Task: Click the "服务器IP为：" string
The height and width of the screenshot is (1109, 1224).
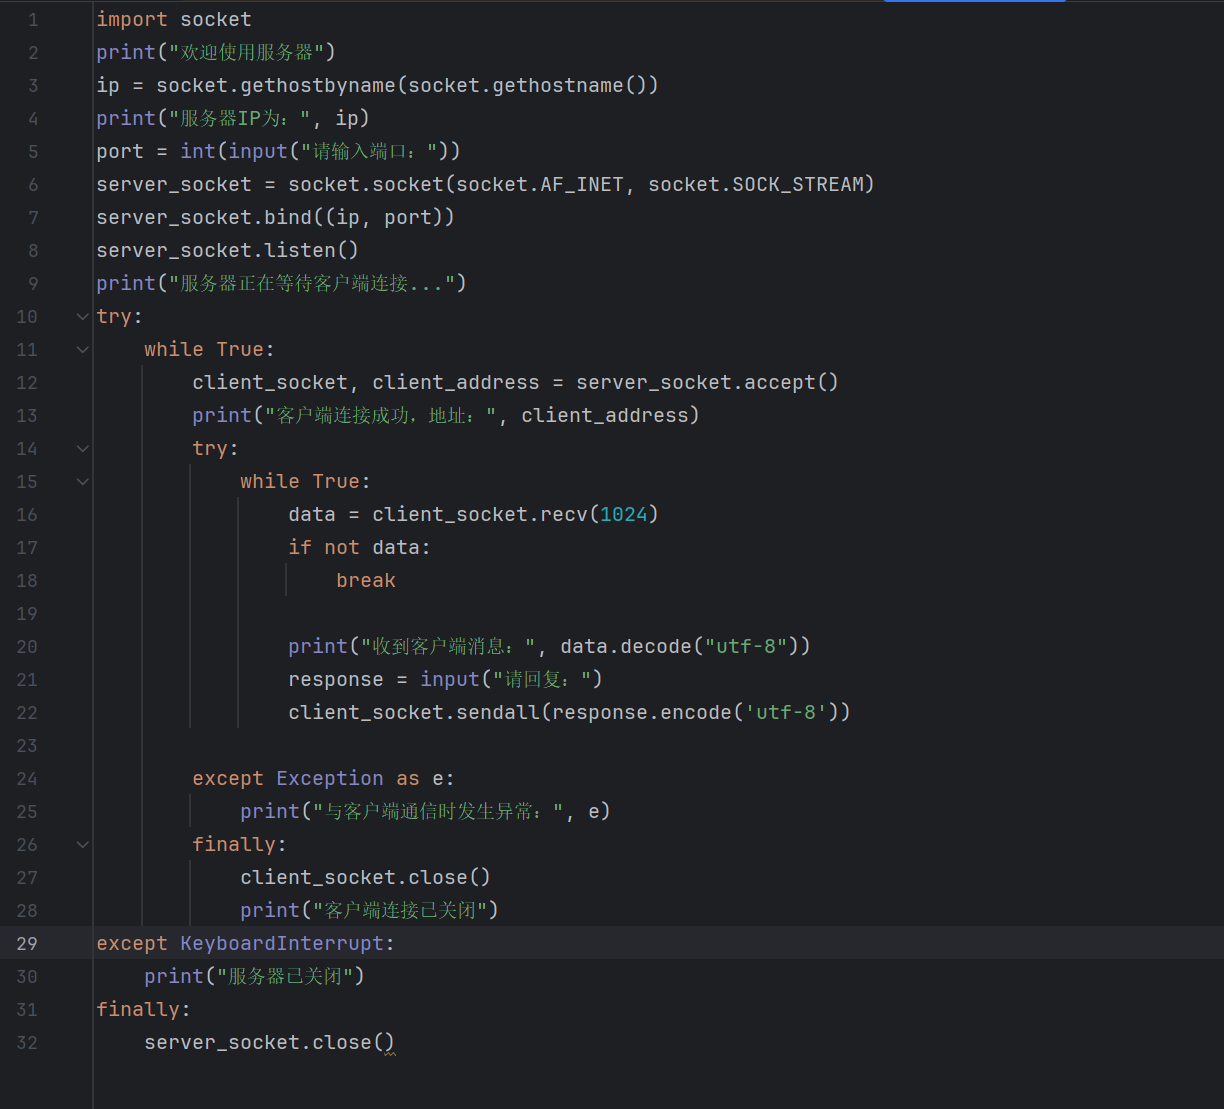Action: tap(240, 118)
